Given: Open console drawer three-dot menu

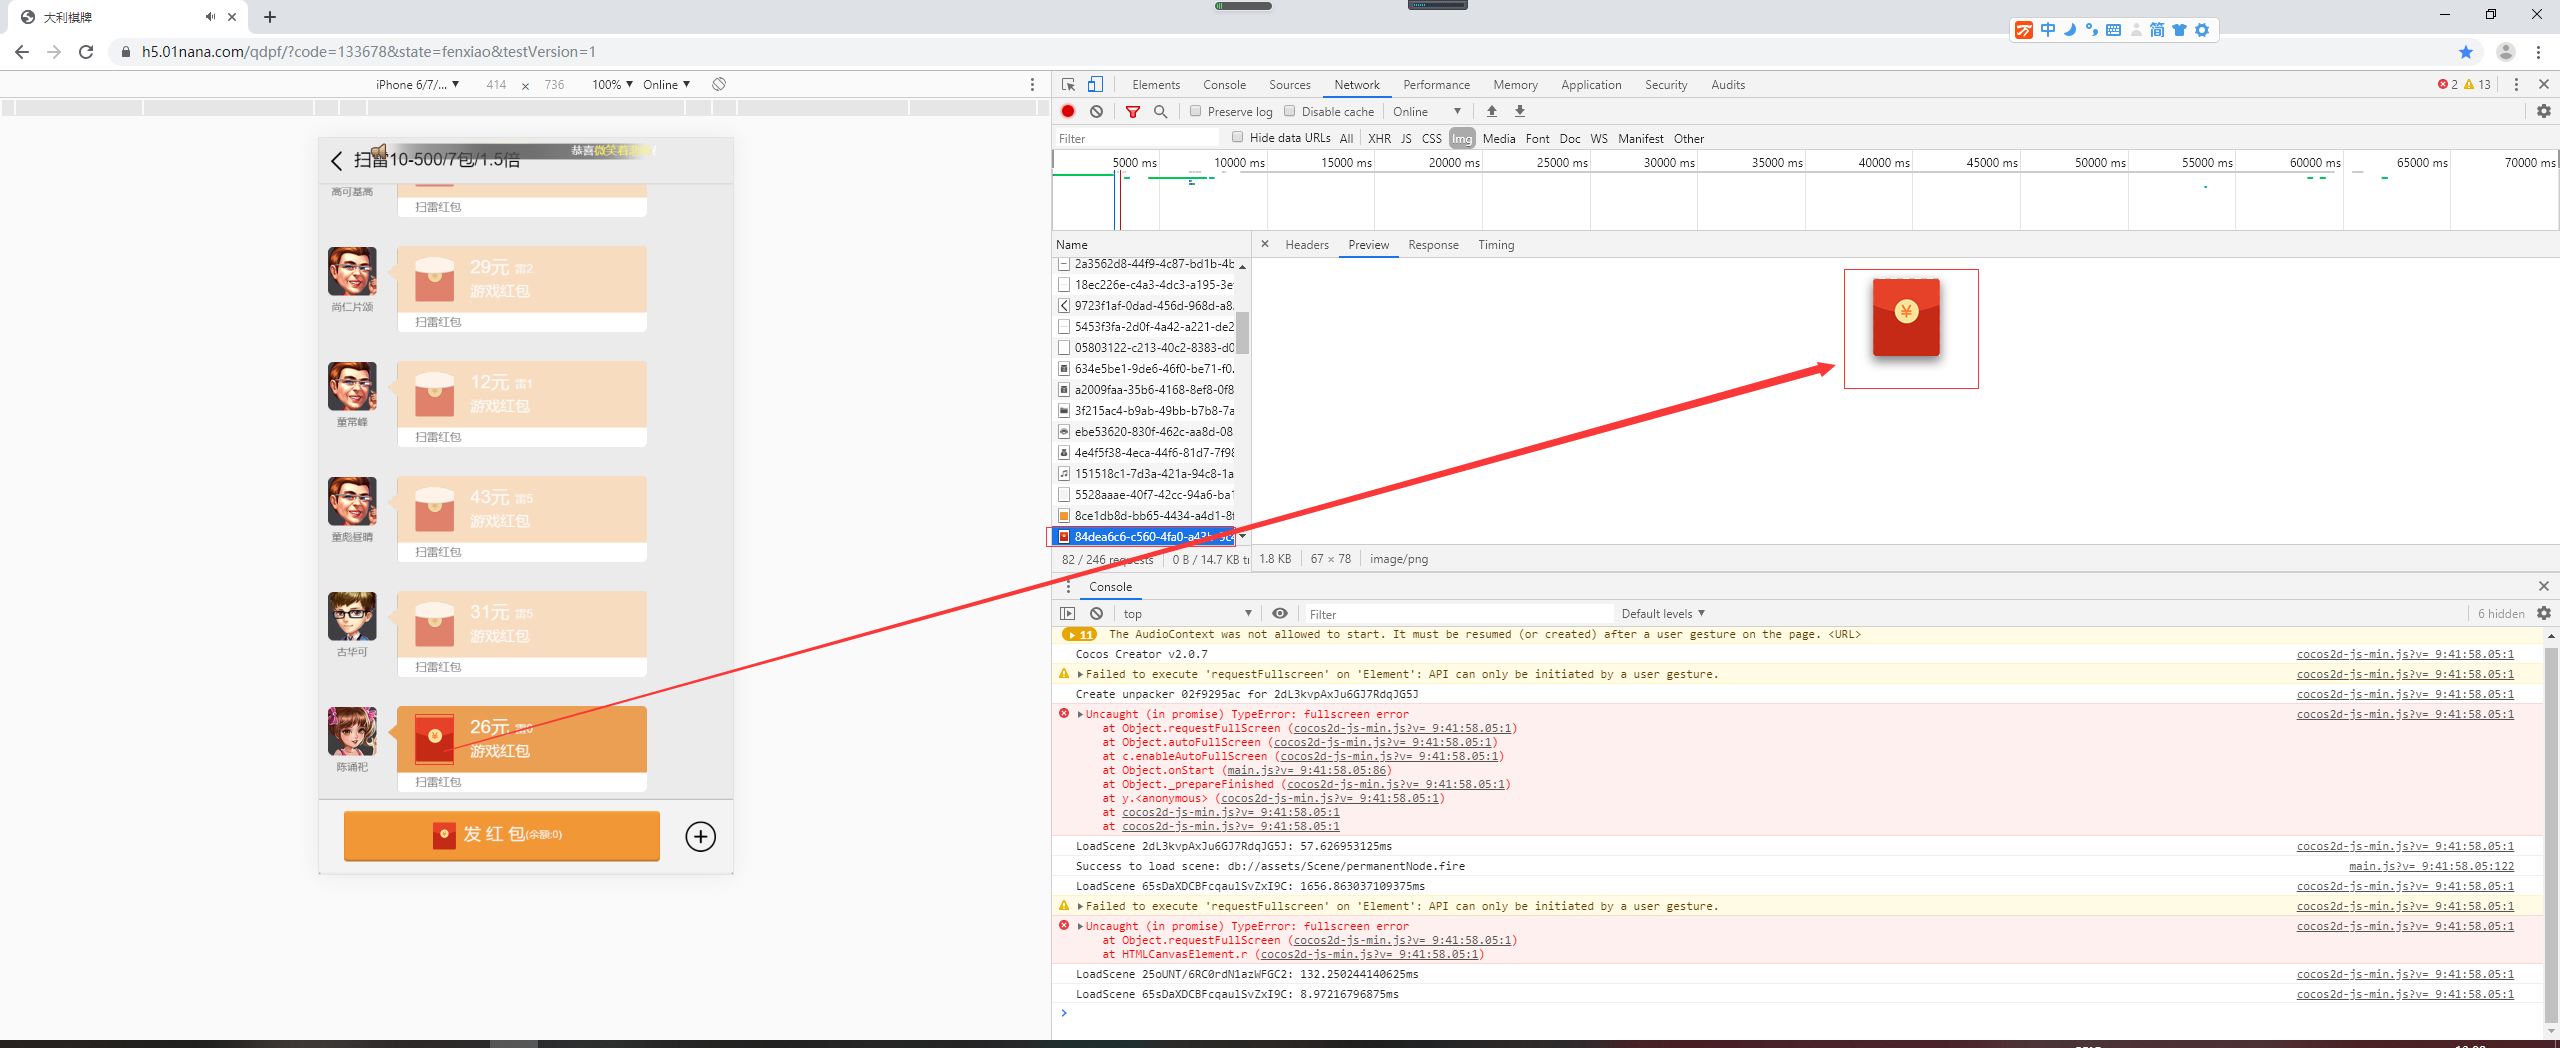Looking at the screenshot, I should (x=1068, y=587).
